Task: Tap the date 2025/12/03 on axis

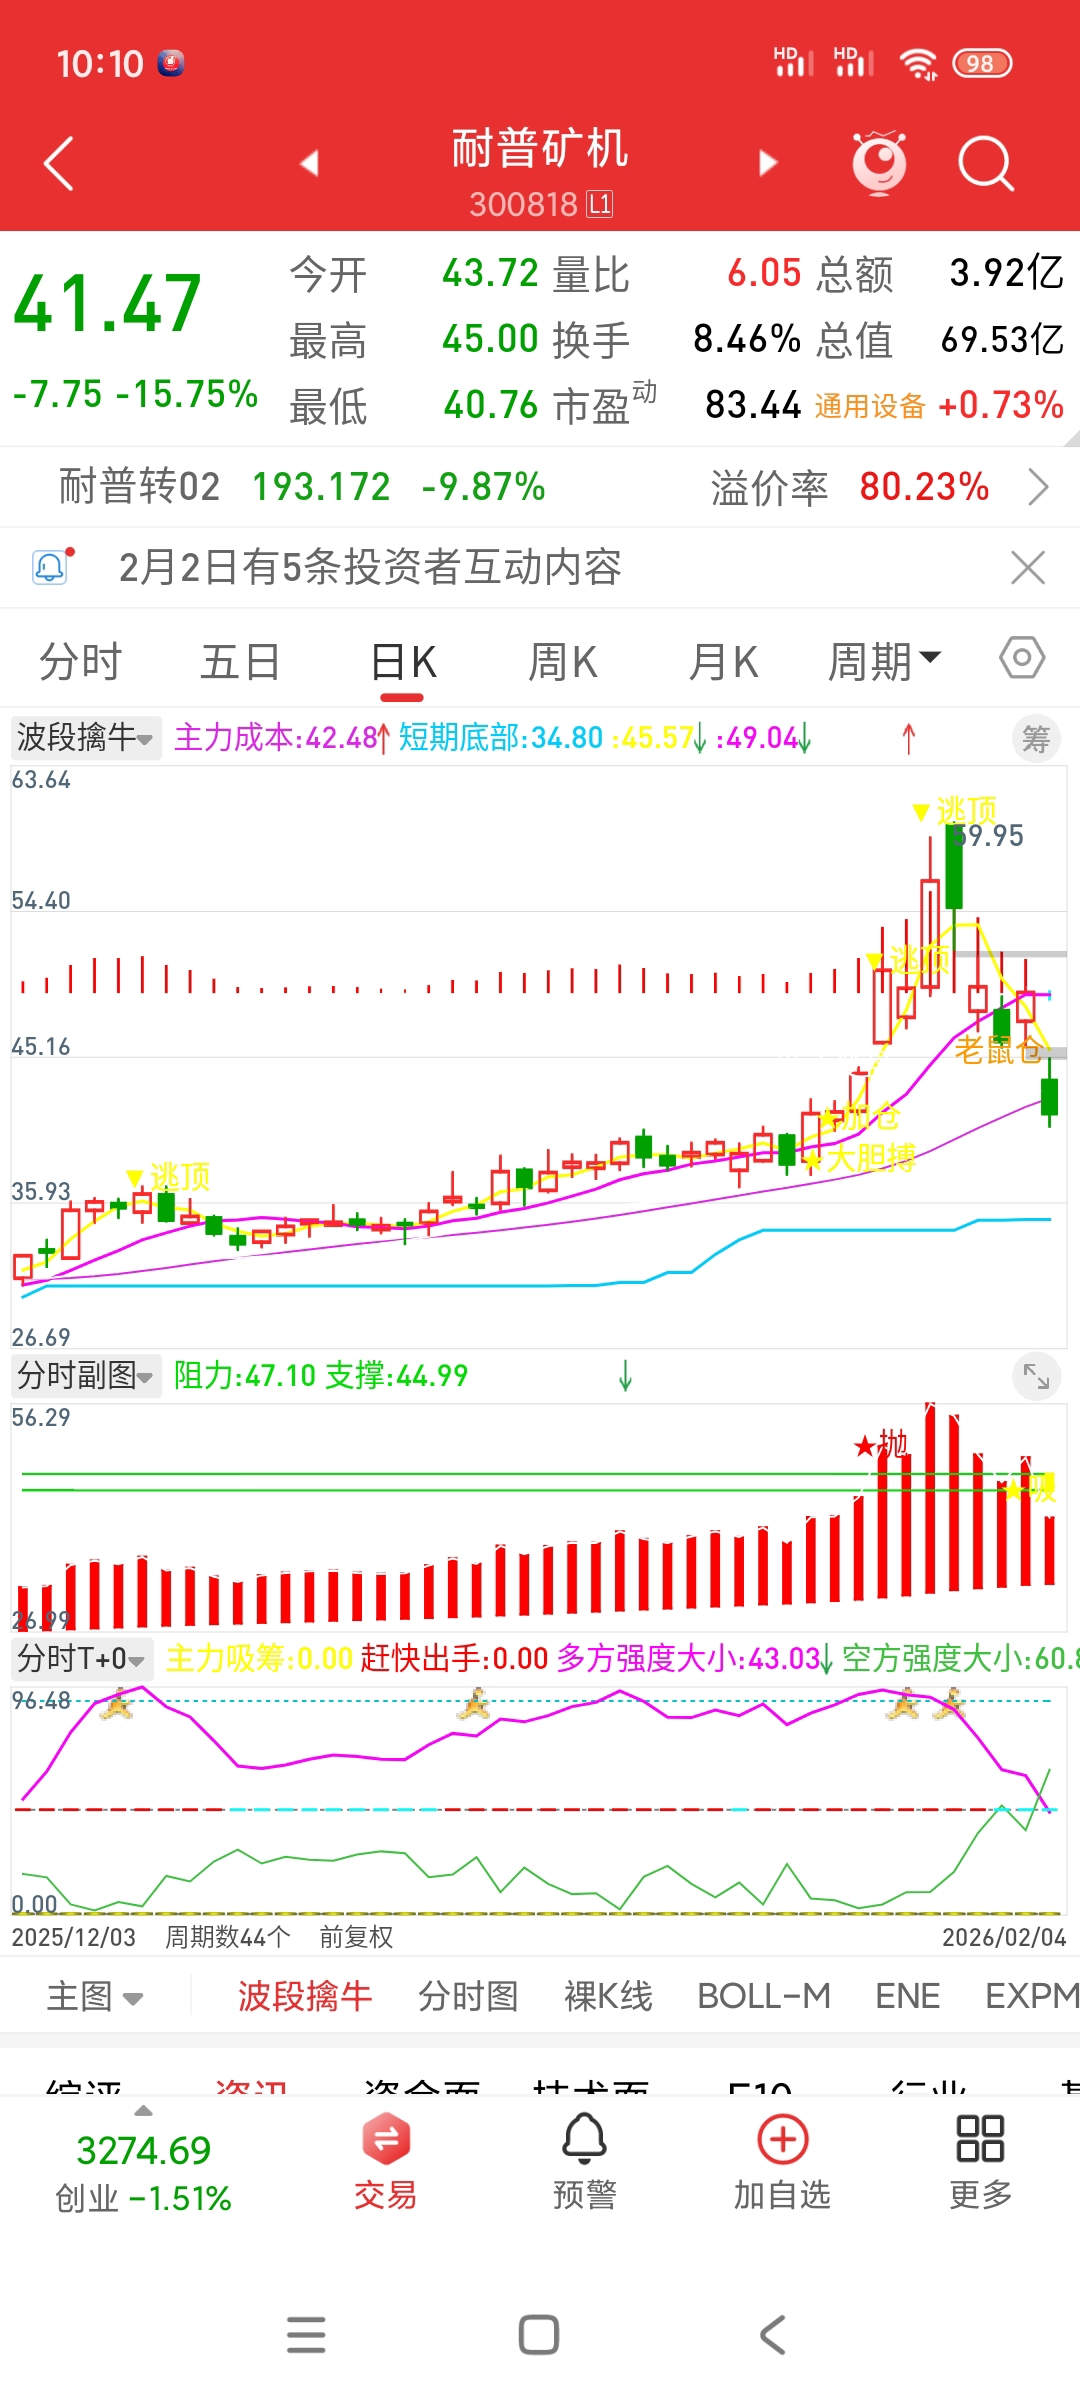Action: (74, 1937)
